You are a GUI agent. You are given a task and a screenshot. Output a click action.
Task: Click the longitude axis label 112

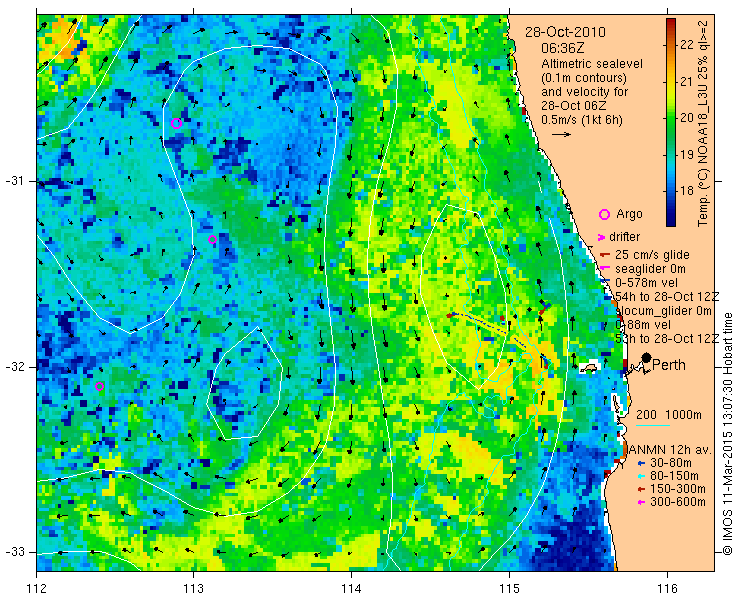click(x=37, y=589)
